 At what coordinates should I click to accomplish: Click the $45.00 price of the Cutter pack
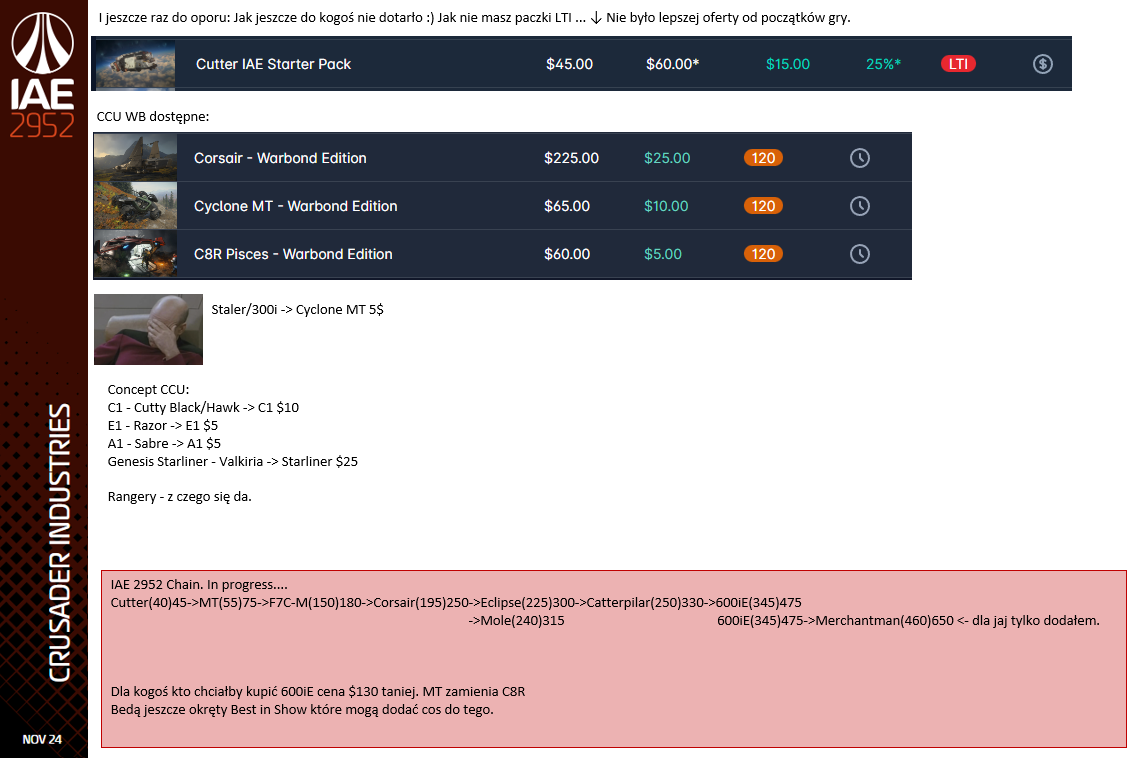569,64
